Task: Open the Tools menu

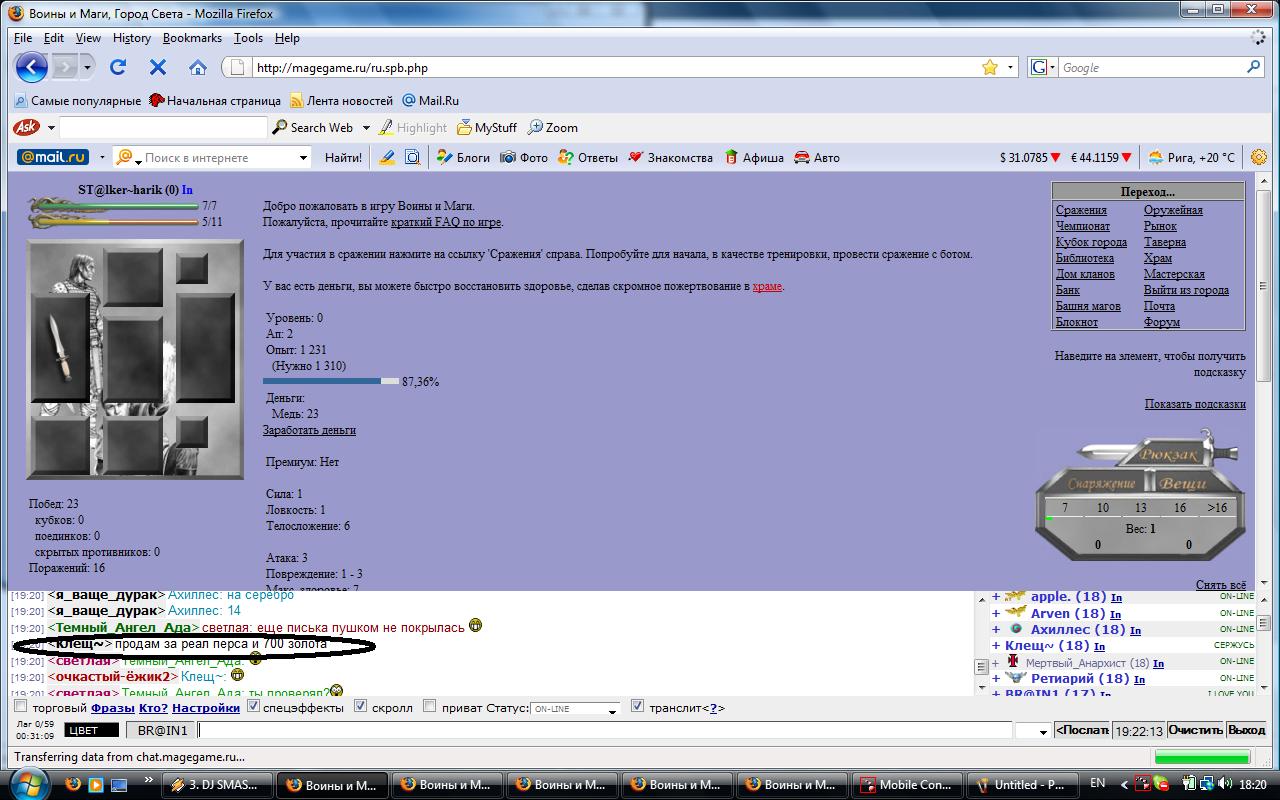Action: (248, 38)
